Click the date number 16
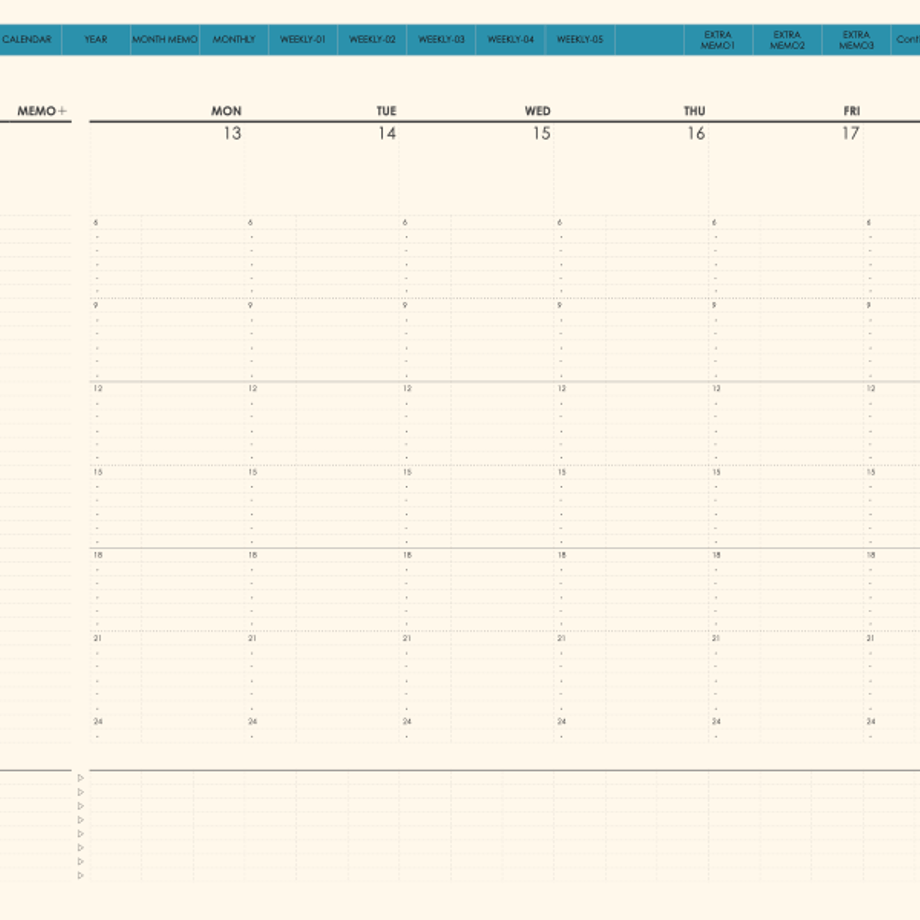 tap(696, 133)
